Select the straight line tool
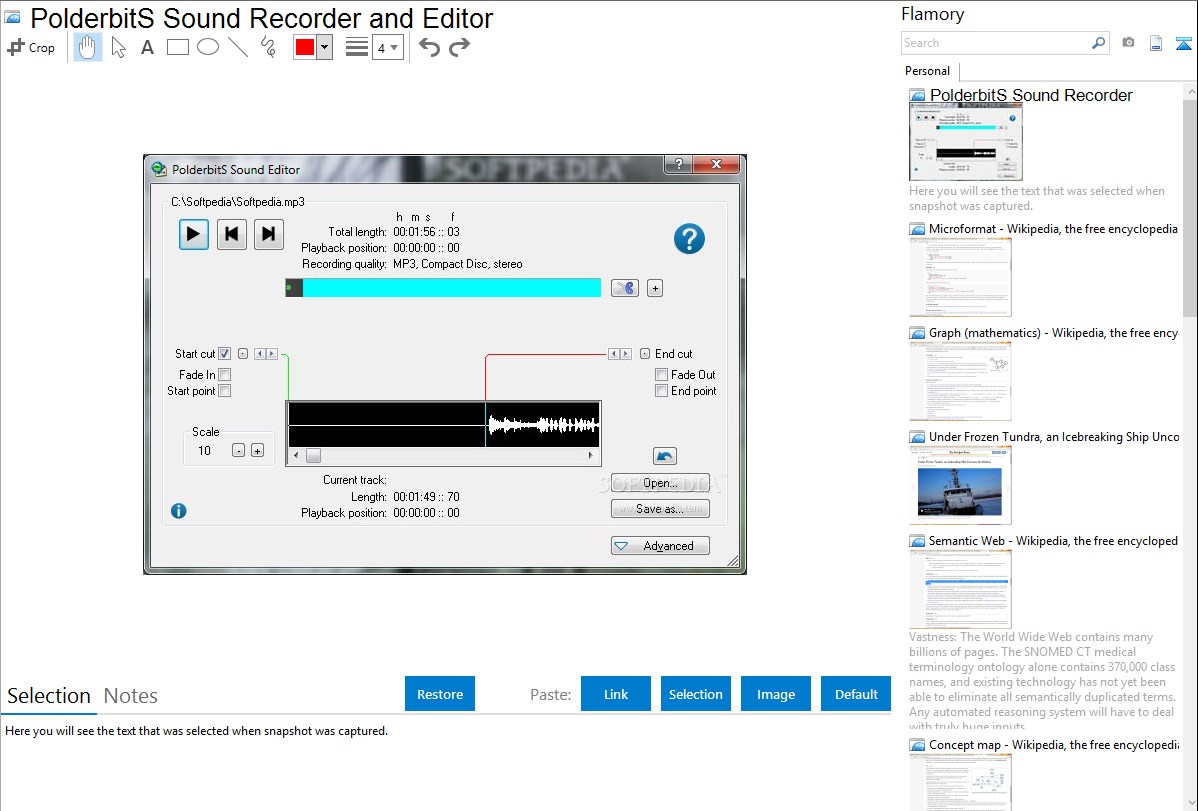This screenshot has width=1198, height=811. point(238,47)
